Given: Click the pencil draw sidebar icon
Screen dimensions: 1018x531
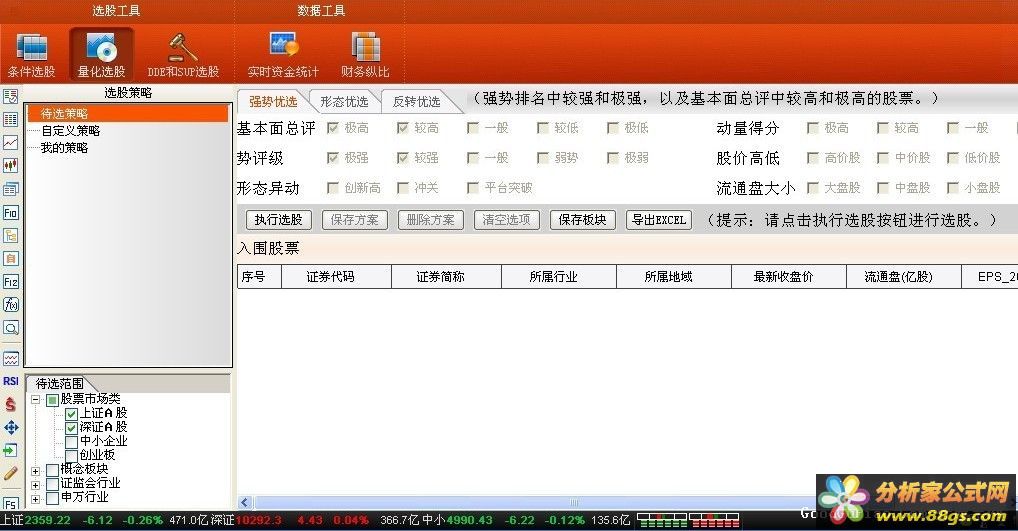Looking at the screenshot, I should coord(10,474).
